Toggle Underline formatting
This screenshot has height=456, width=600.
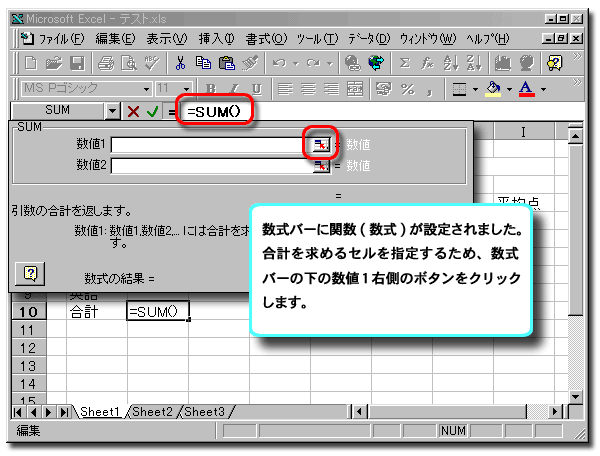coord(257,89)
